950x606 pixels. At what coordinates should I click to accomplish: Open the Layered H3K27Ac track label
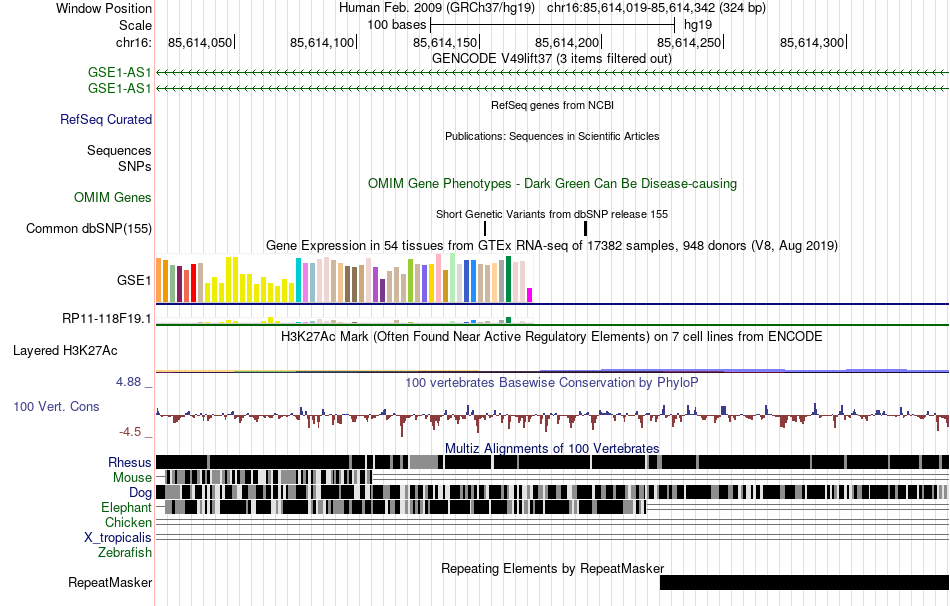pos(65,351)
